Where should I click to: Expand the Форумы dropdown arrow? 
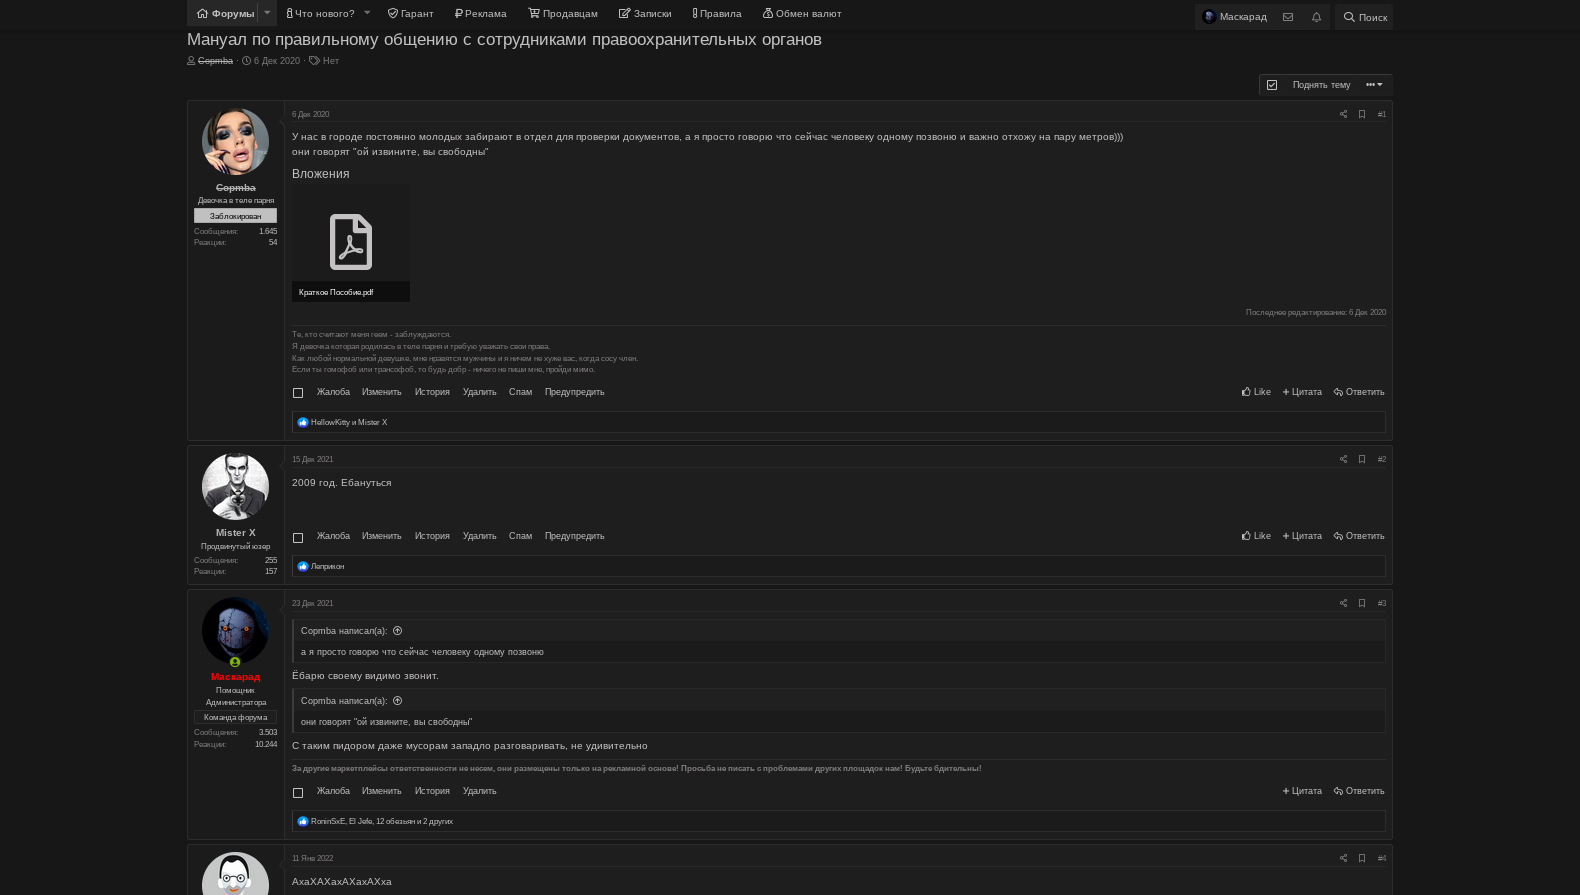click(x=267, y=13)
